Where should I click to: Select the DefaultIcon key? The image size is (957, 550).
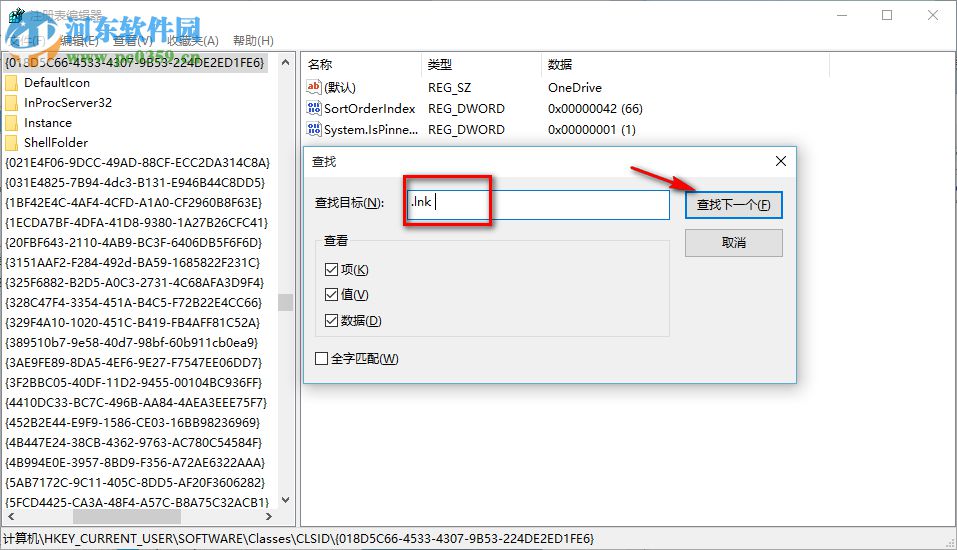[57, 83]
